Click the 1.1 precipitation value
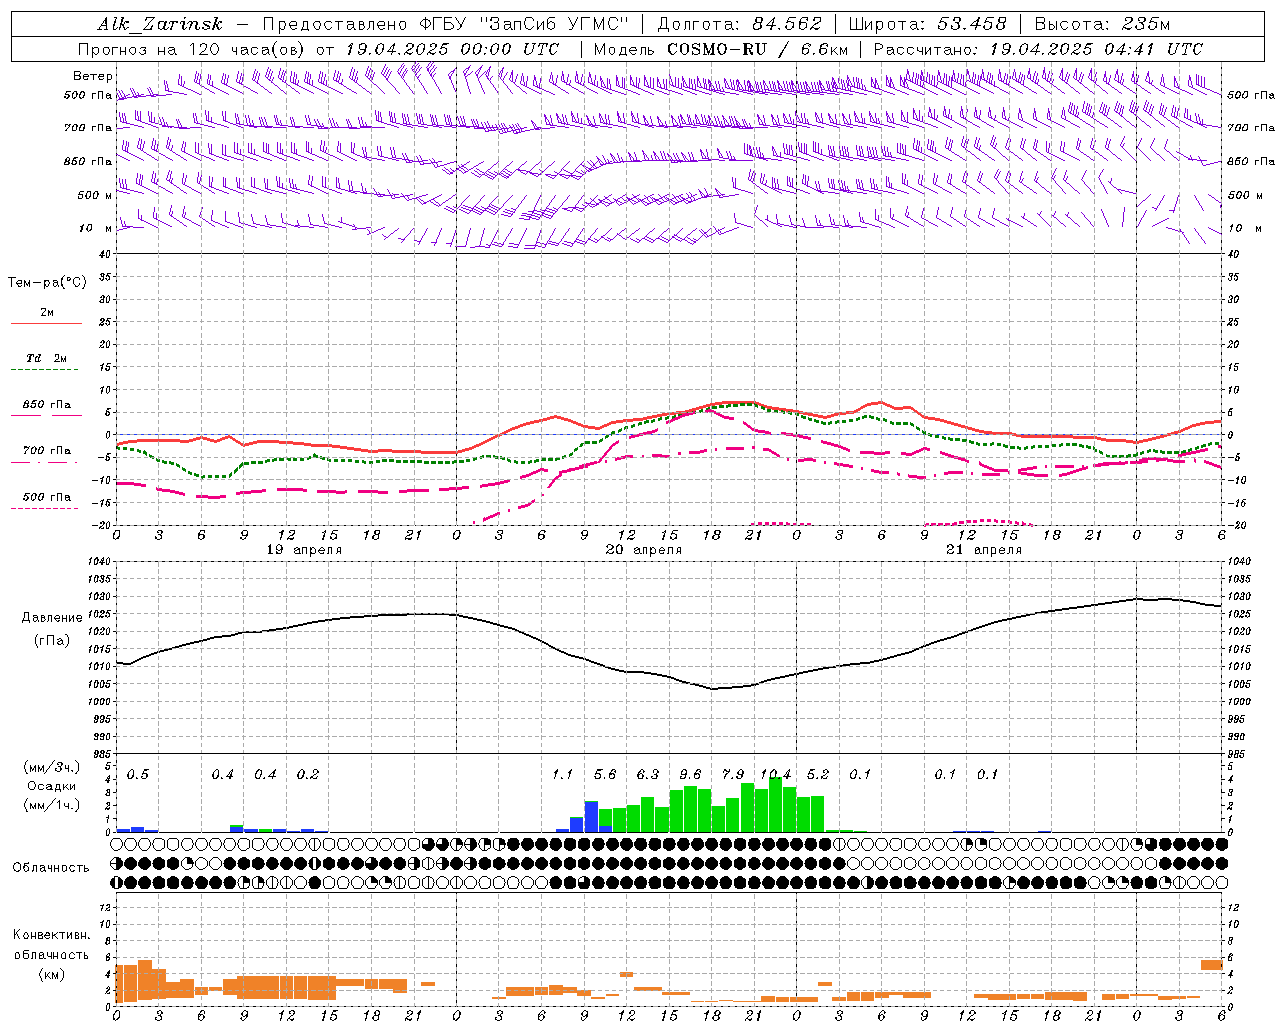This screenshot has width=1280, height=1024. (563, 775)
